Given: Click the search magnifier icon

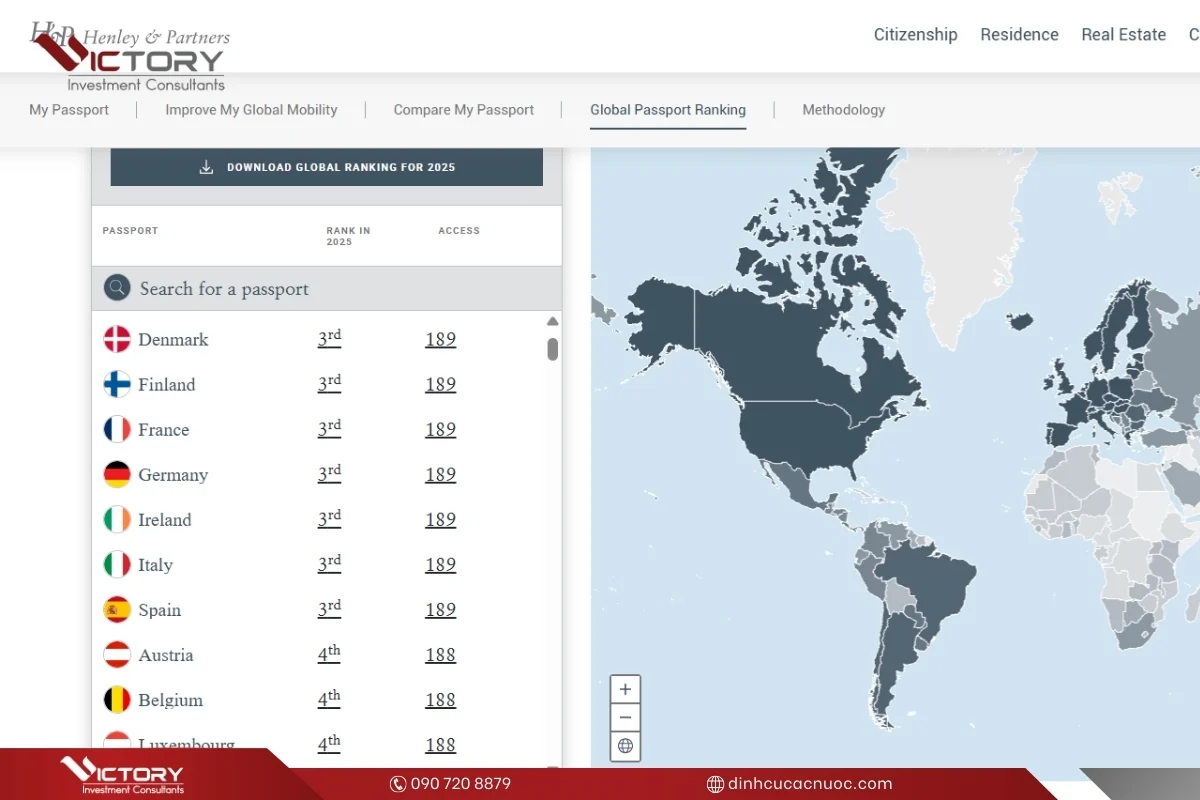Looking at the screenshot, I should click(x=117, y=288).
